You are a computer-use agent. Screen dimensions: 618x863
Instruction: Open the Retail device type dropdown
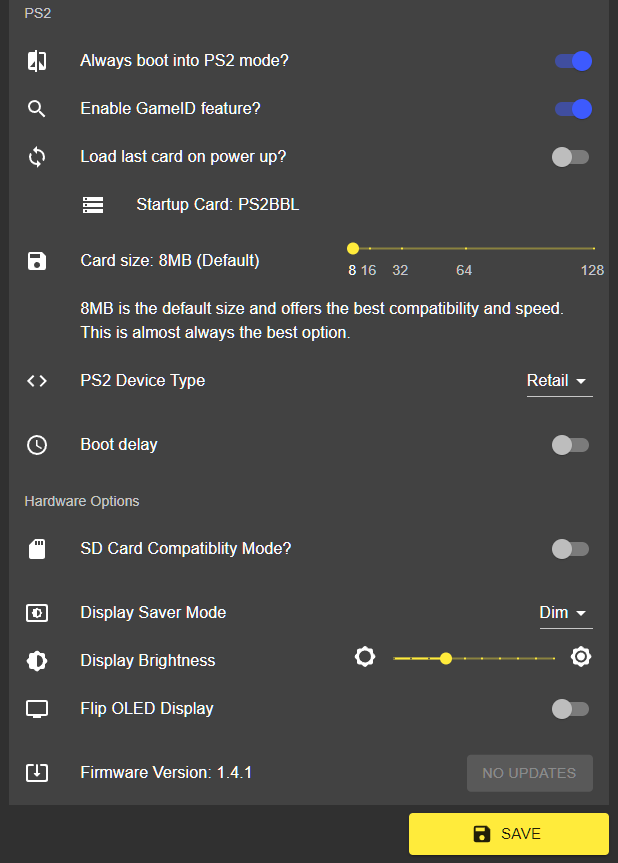point(558,381)
